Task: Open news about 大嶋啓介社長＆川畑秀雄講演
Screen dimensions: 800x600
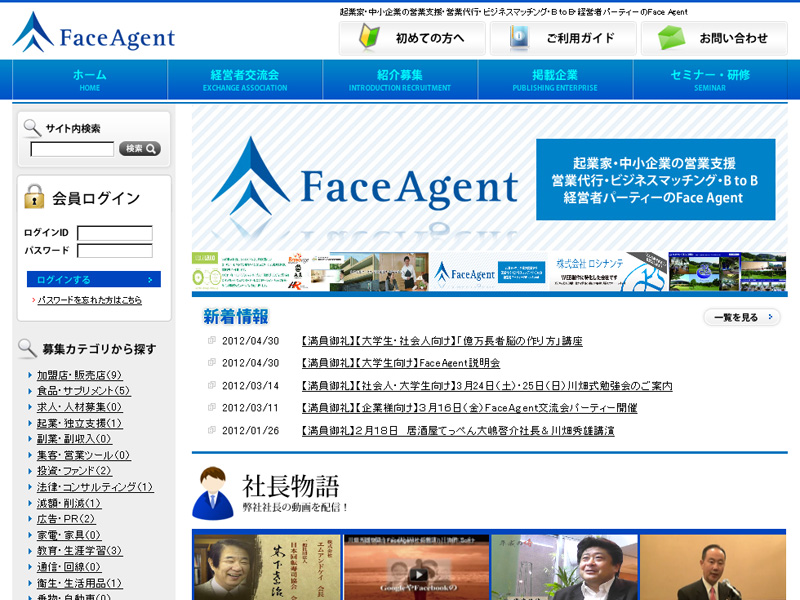Action: [x=458, y=431]
